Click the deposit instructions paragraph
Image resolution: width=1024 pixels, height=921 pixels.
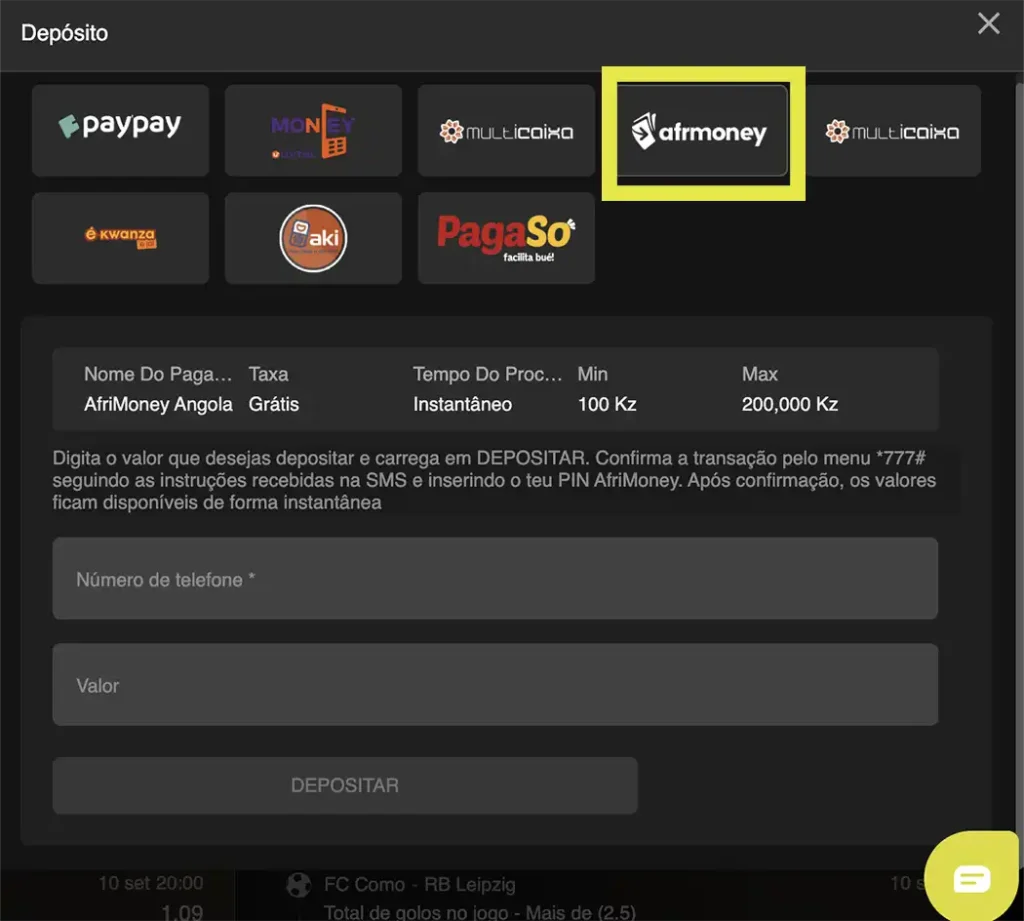click(494, 480)
